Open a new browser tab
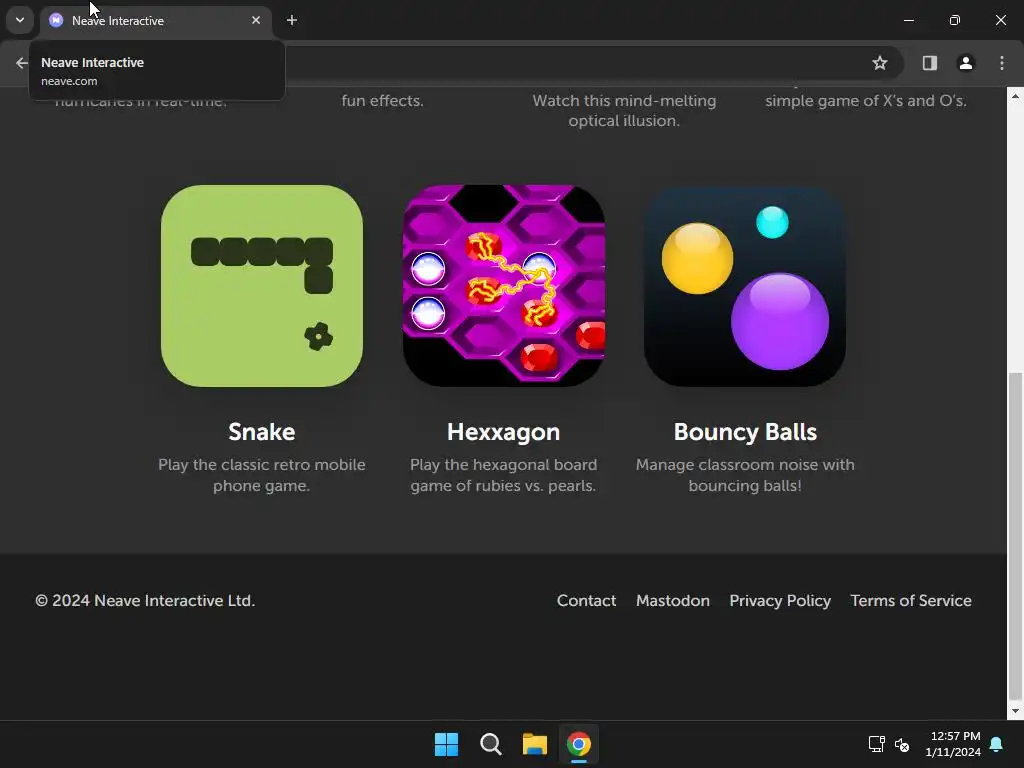Image resolution: width=1024 pixels, height=768 pixels. 292,20
